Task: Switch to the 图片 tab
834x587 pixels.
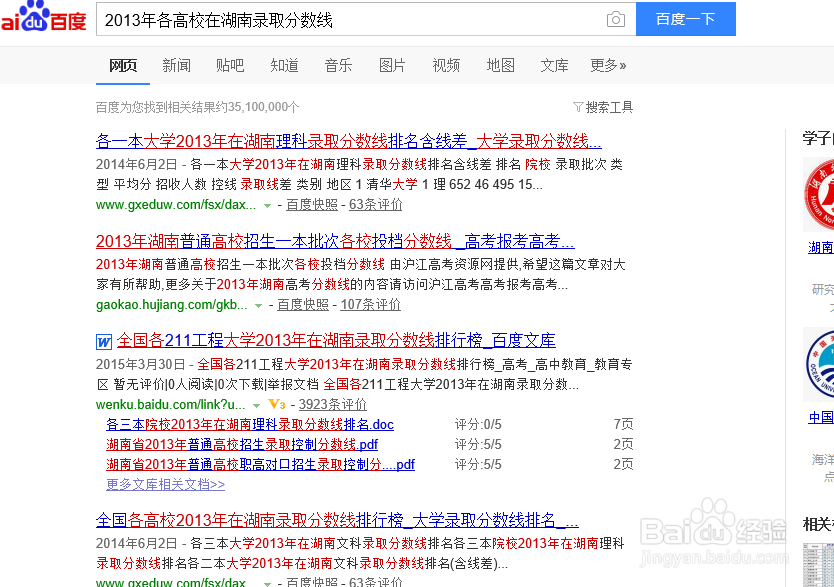Action: [x=393, y=65]
